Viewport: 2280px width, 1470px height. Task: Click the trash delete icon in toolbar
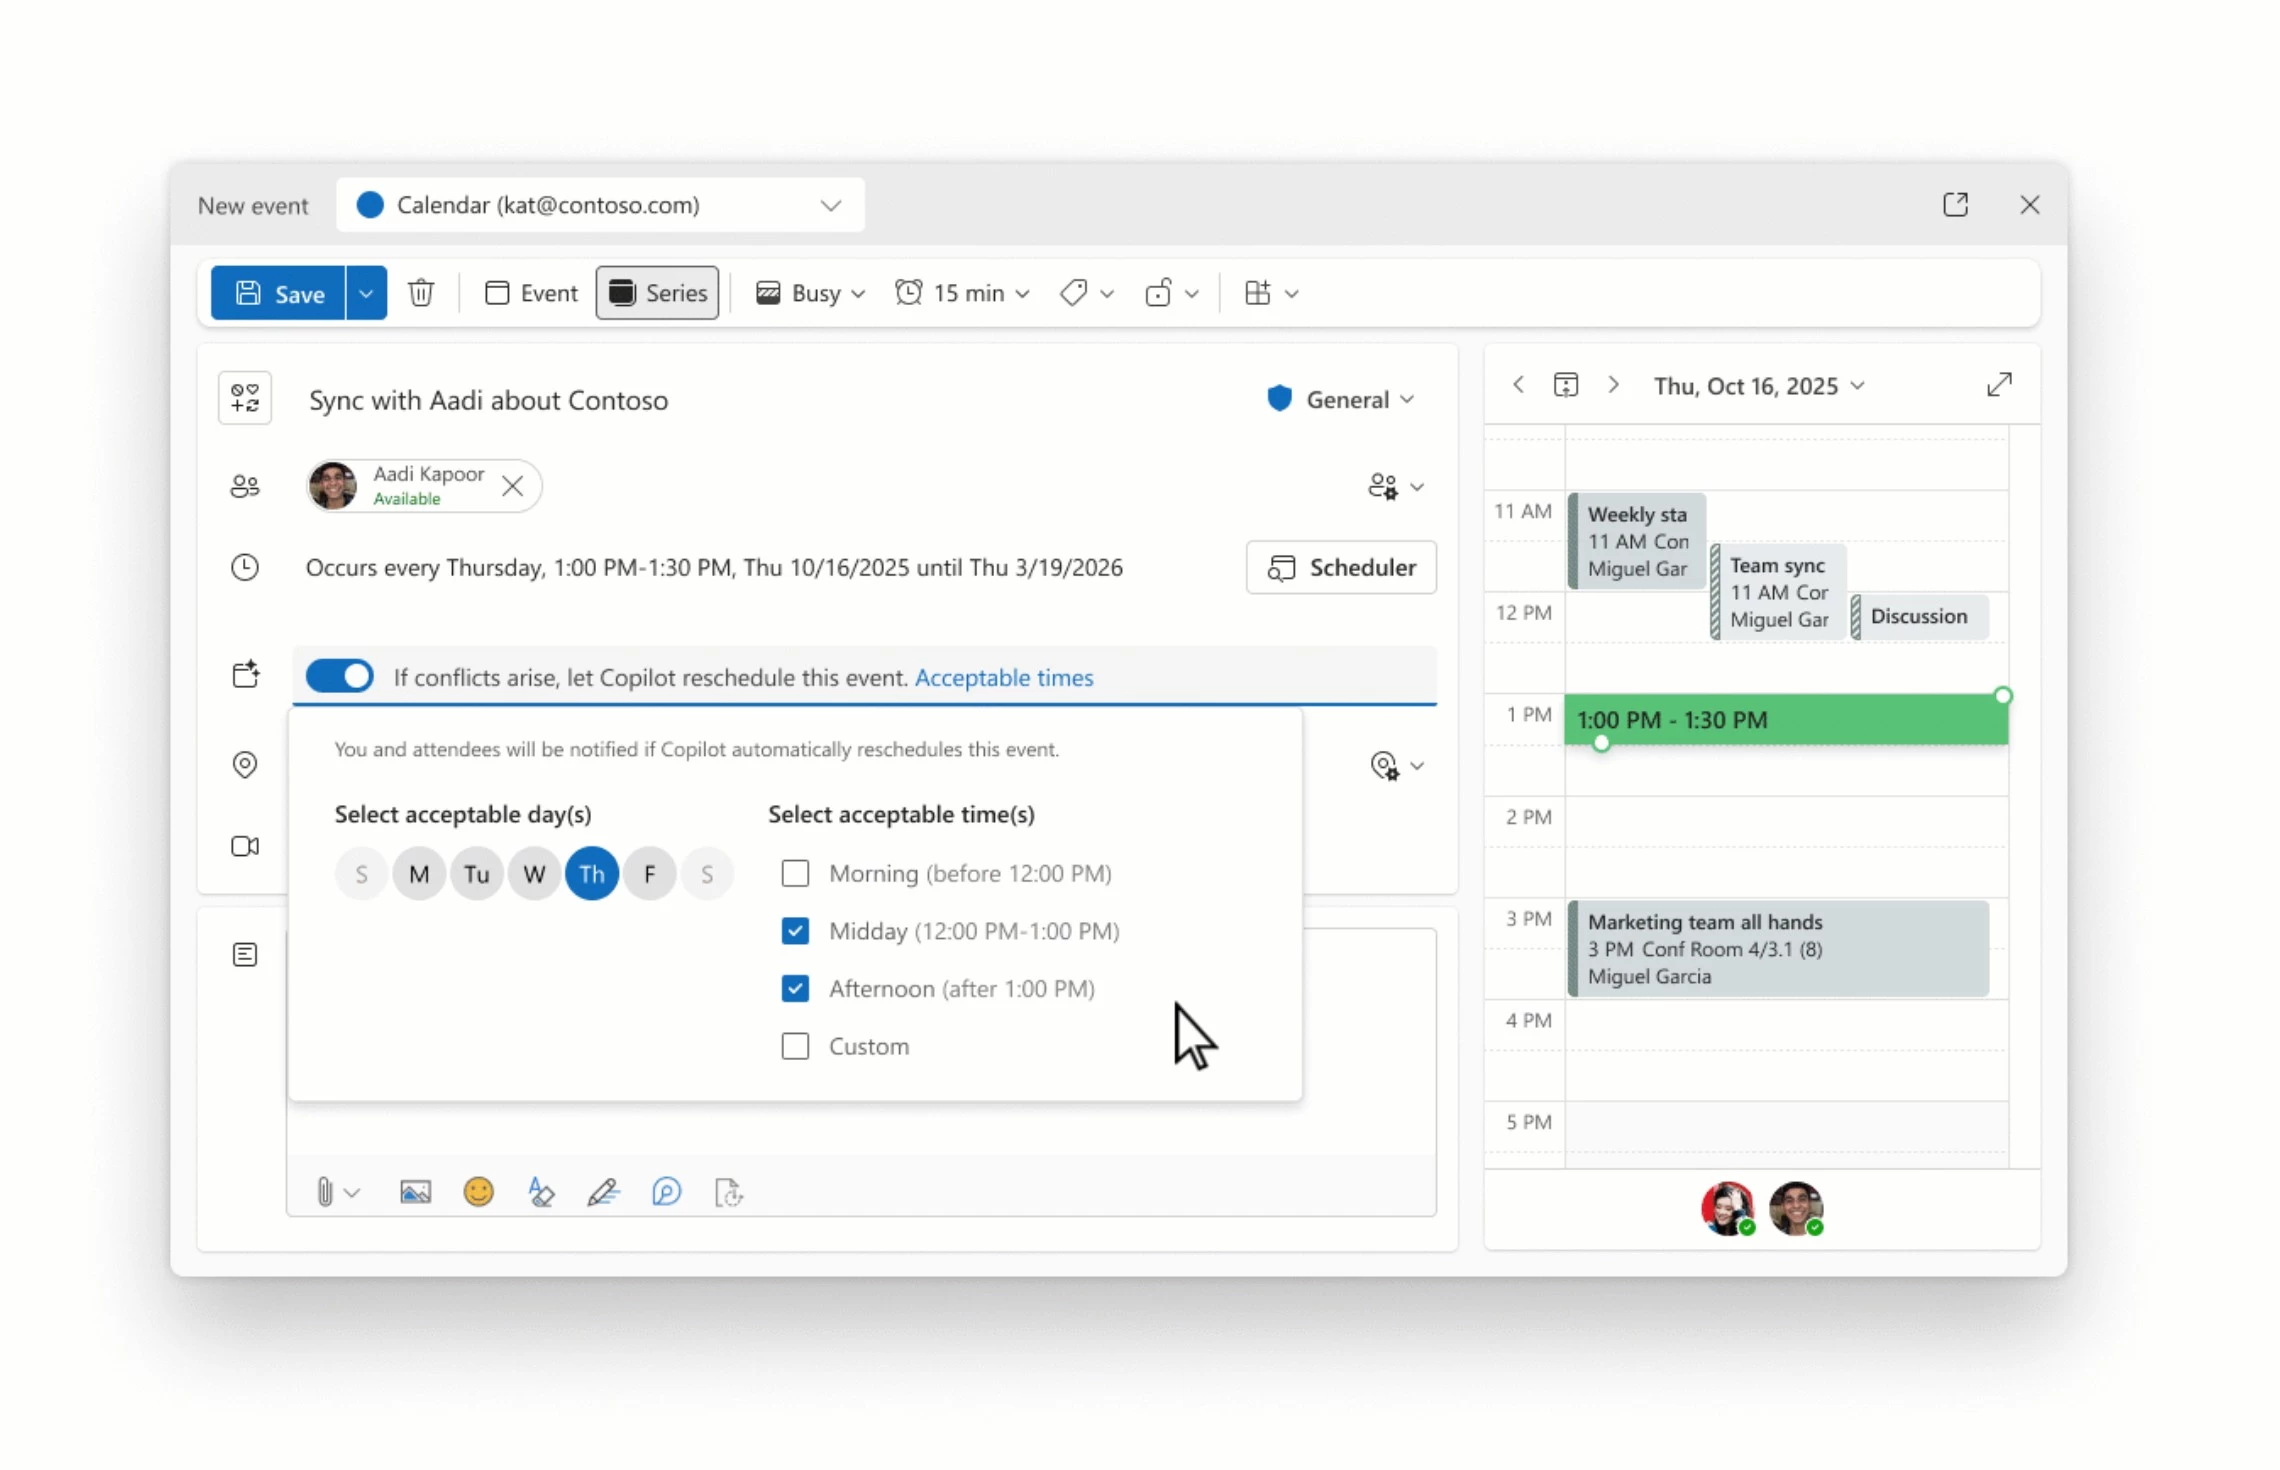coord(421,293)
